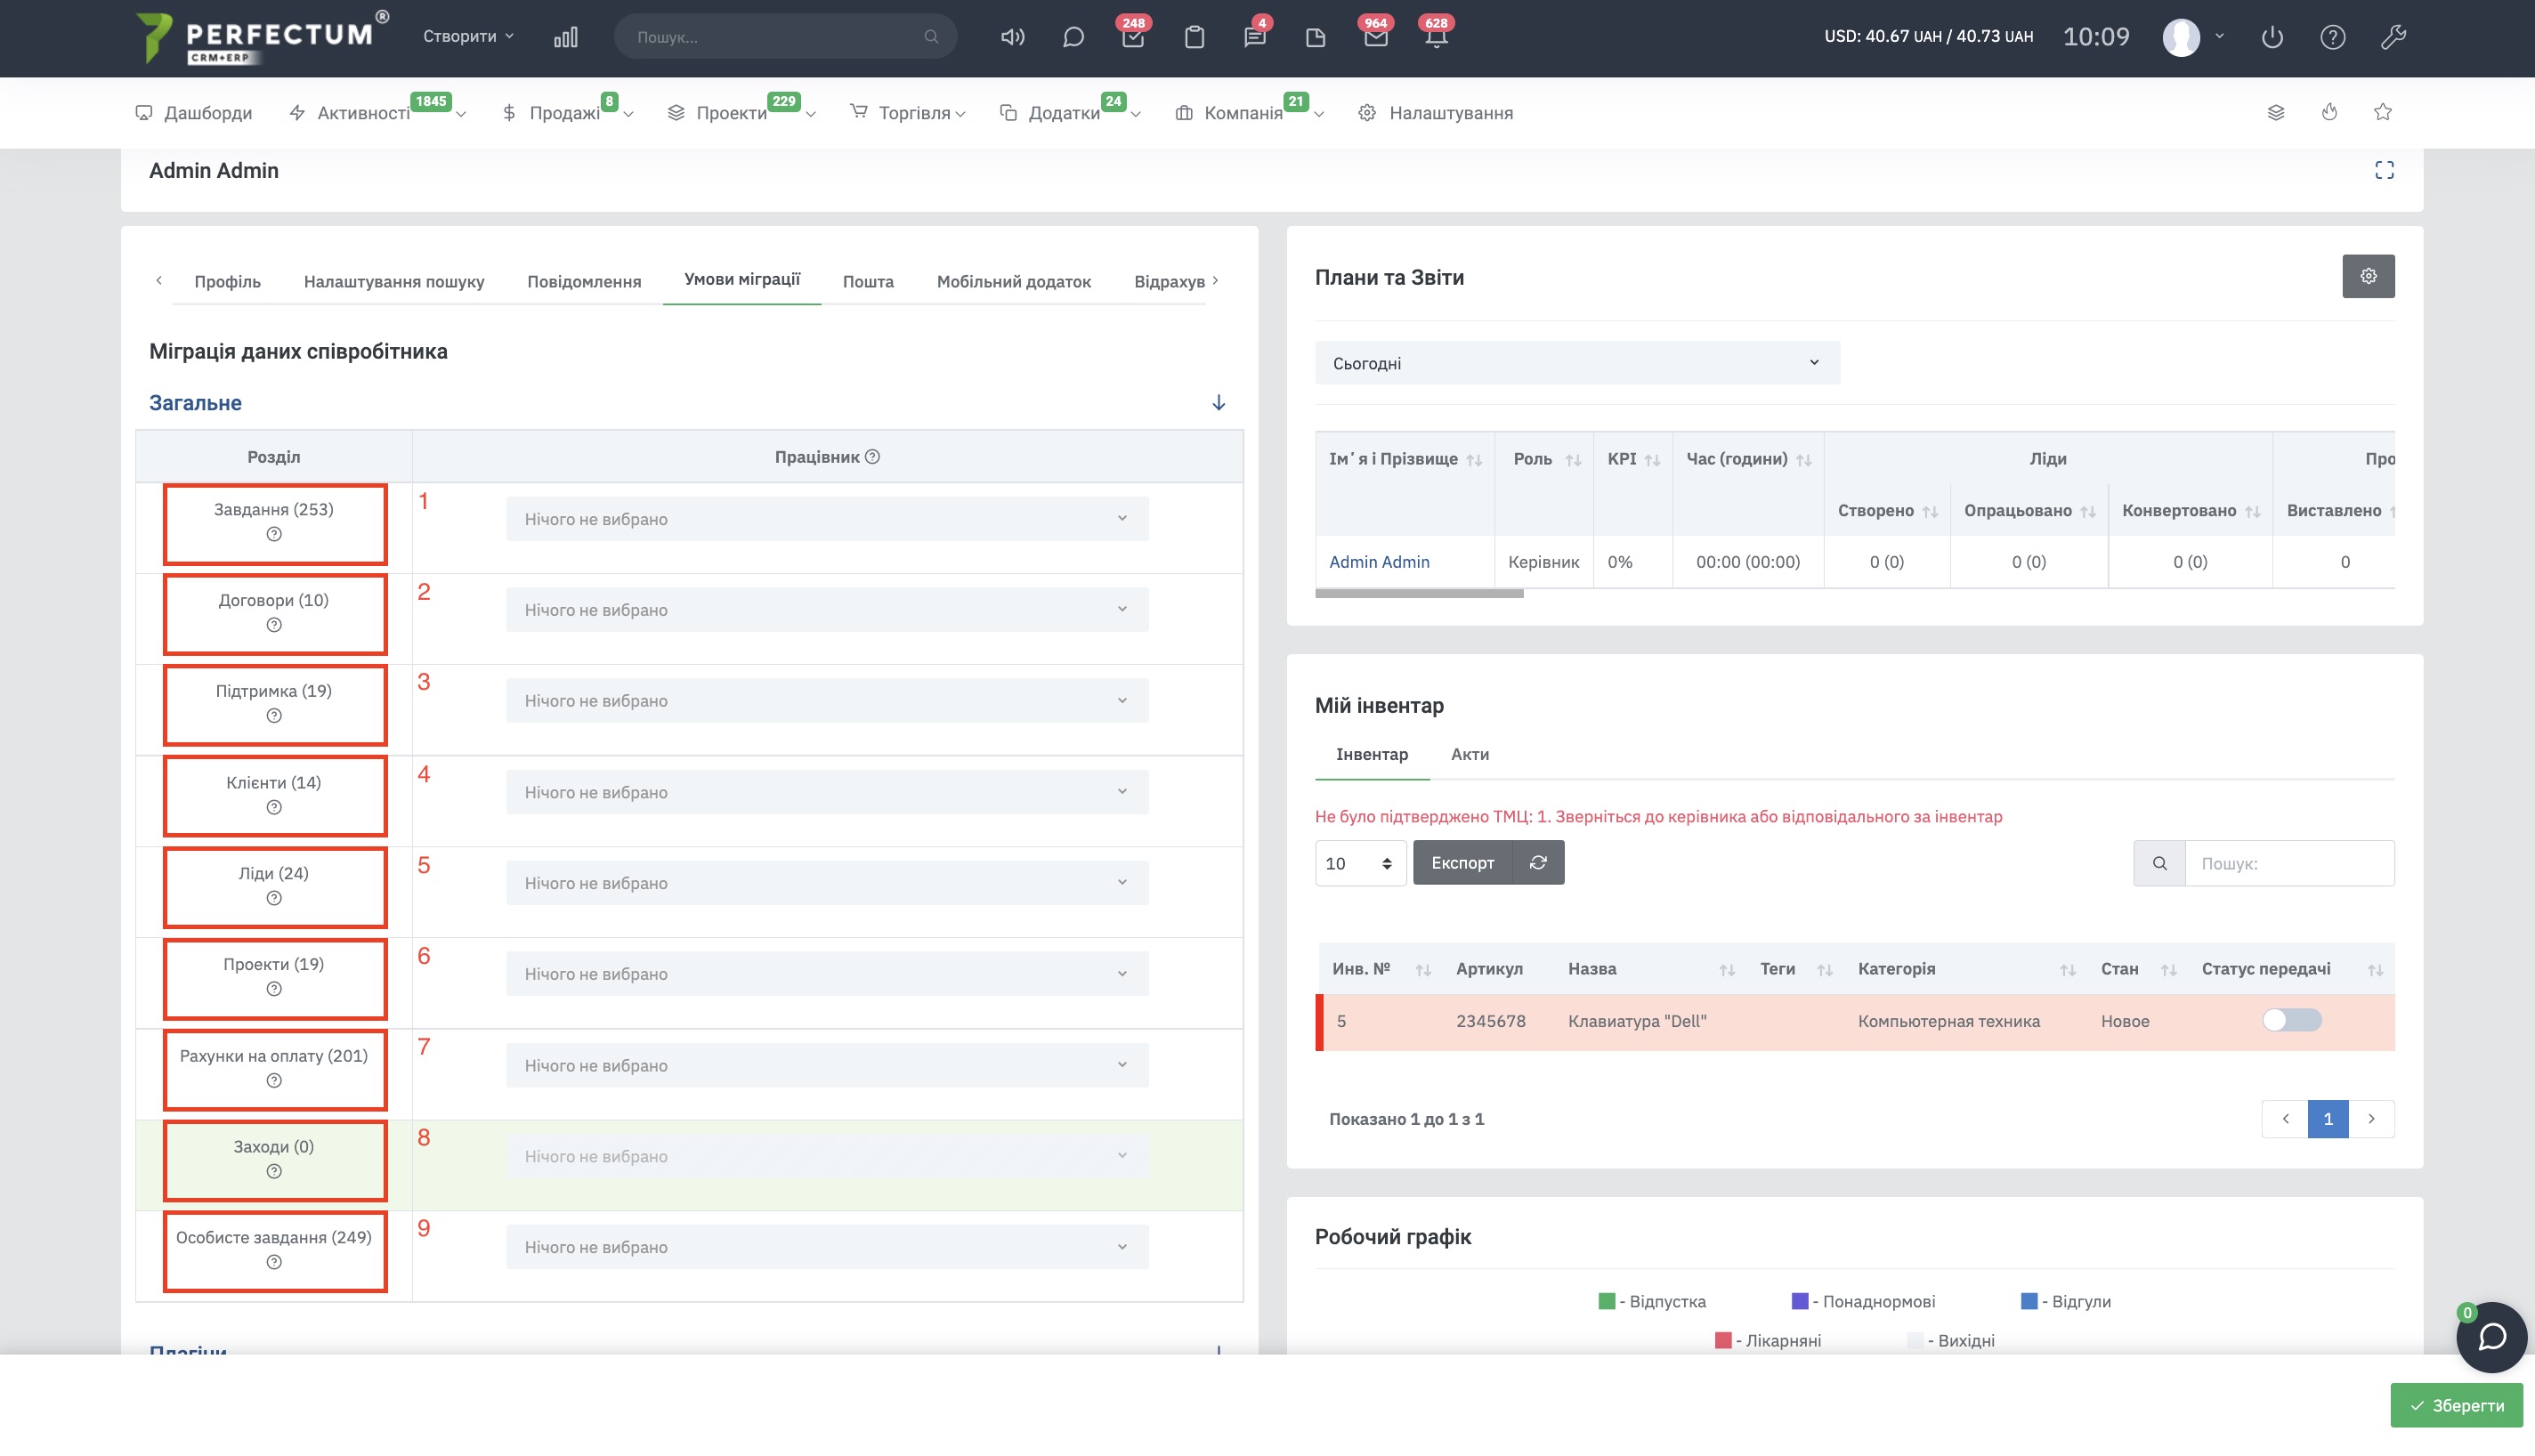The width and height of the screenshot is (2535, 1456).
Task: Open the Сьогодні period dropdown
Action: pyautogui.click(x=1577, y=363)
